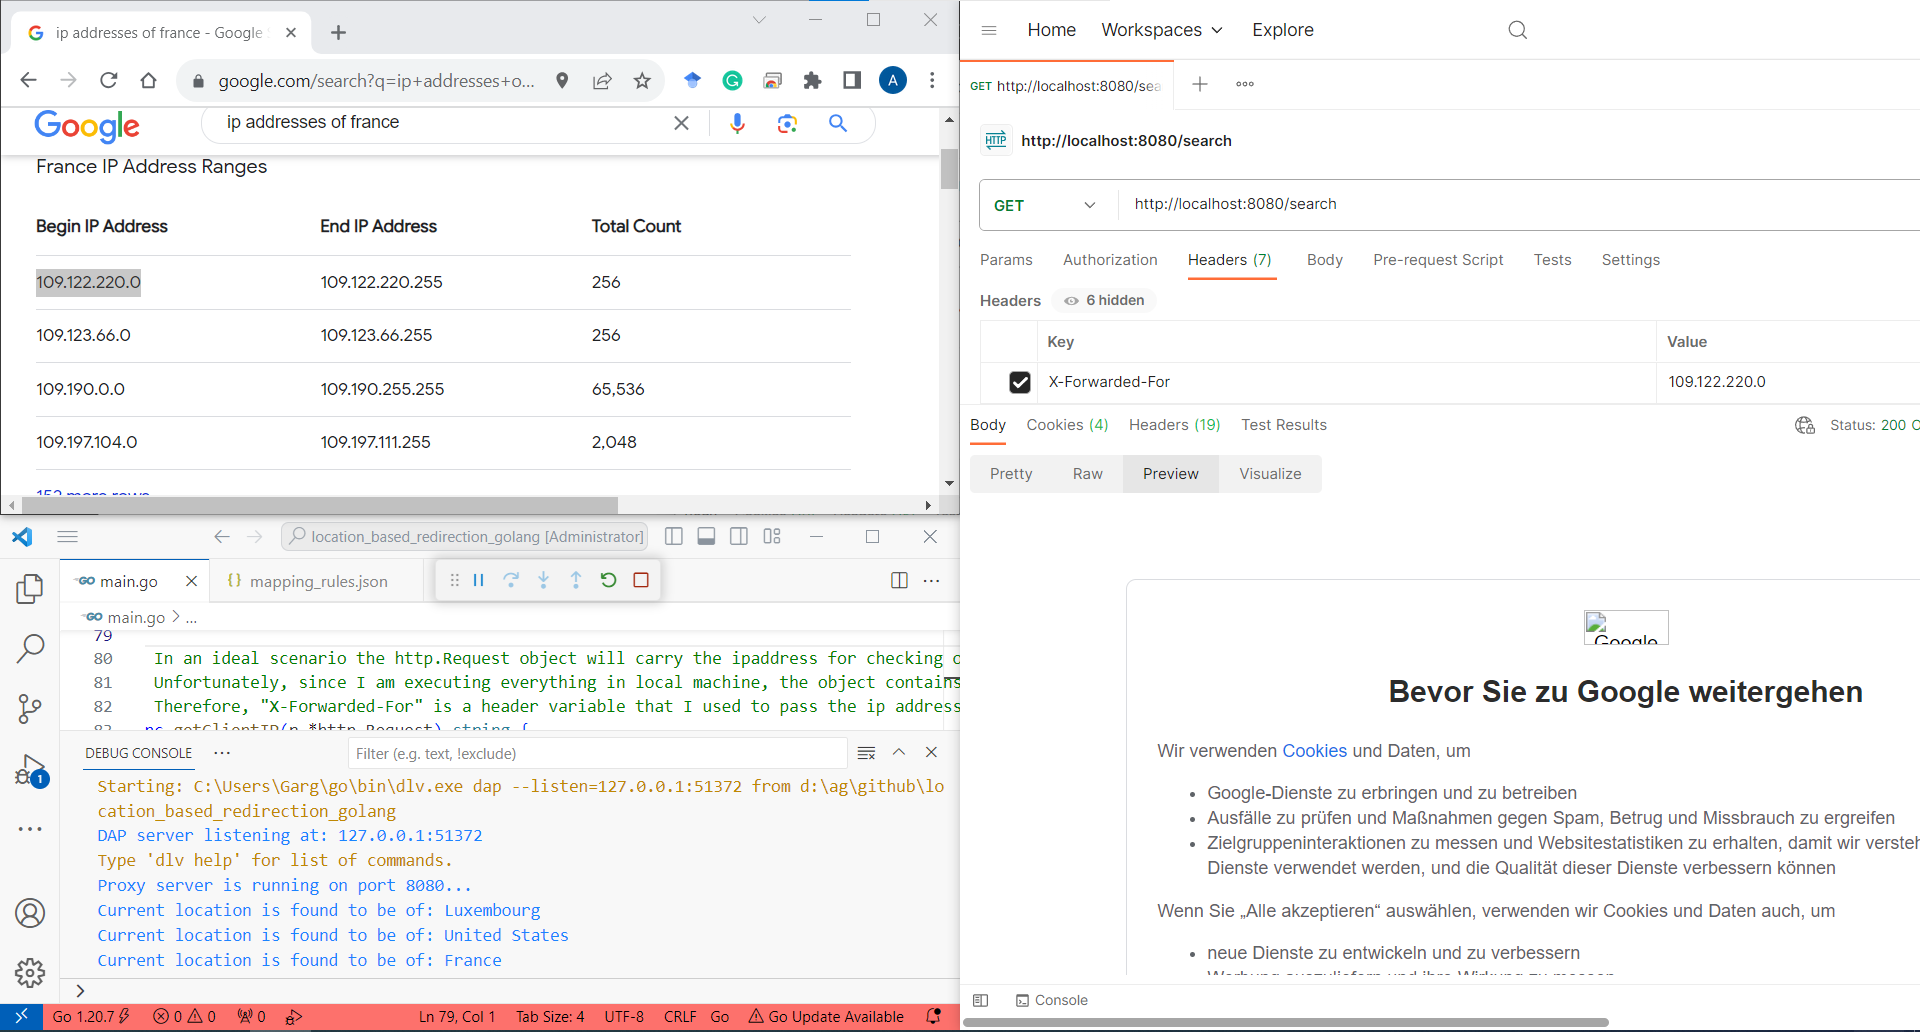Open Chrome profile avatar A
The height and width of the screenshot is (1032, 1920).
(x=893, y=80)
